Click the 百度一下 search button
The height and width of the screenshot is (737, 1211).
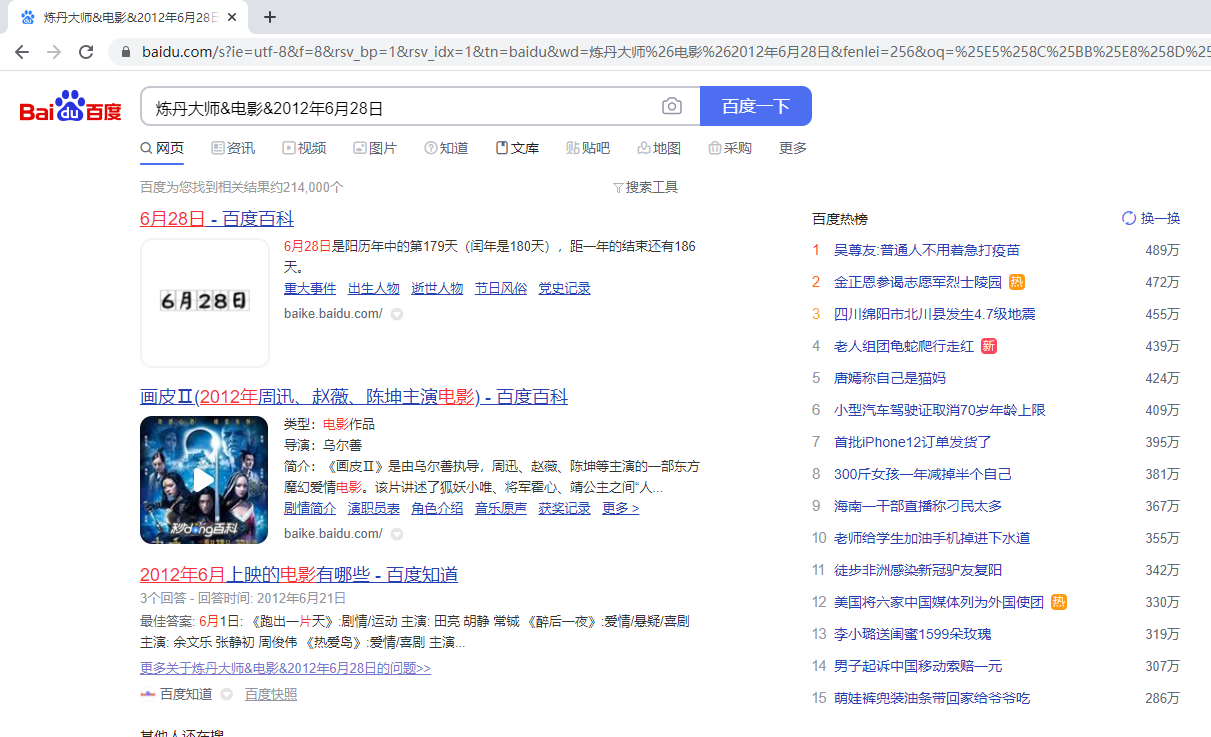pos(756,106)
